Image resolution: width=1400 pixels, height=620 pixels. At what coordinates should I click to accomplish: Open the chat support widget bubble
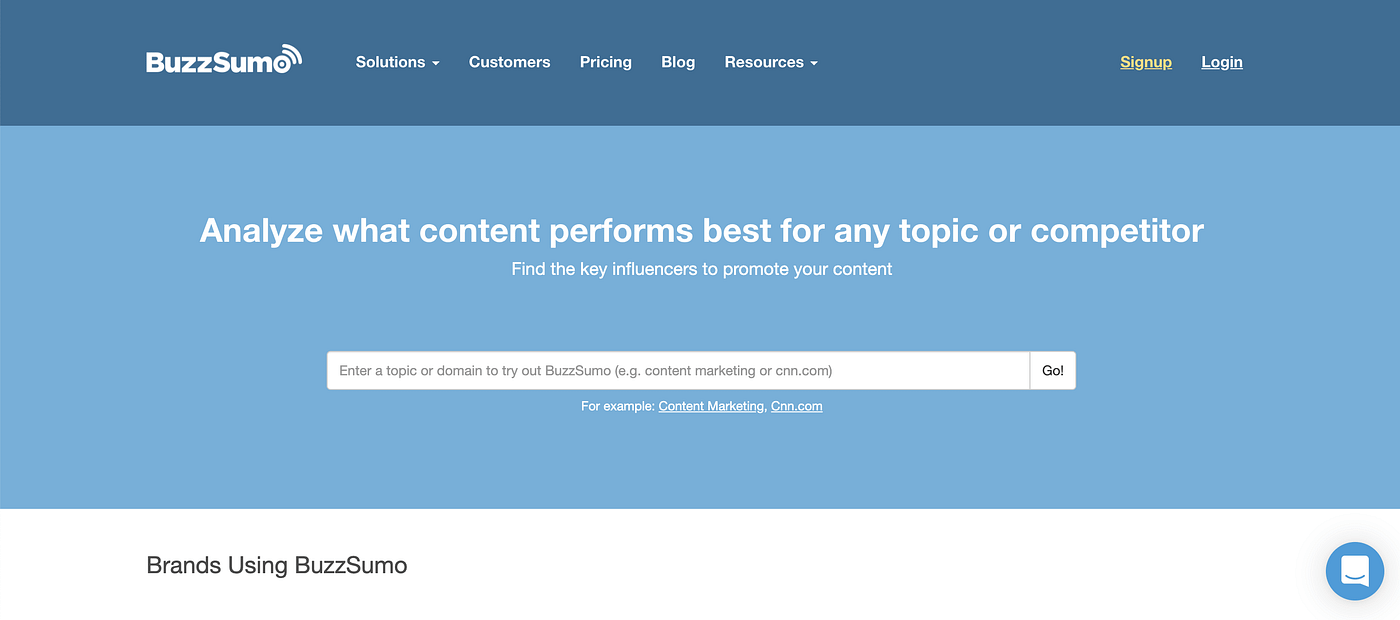(x=1355, y=571)
